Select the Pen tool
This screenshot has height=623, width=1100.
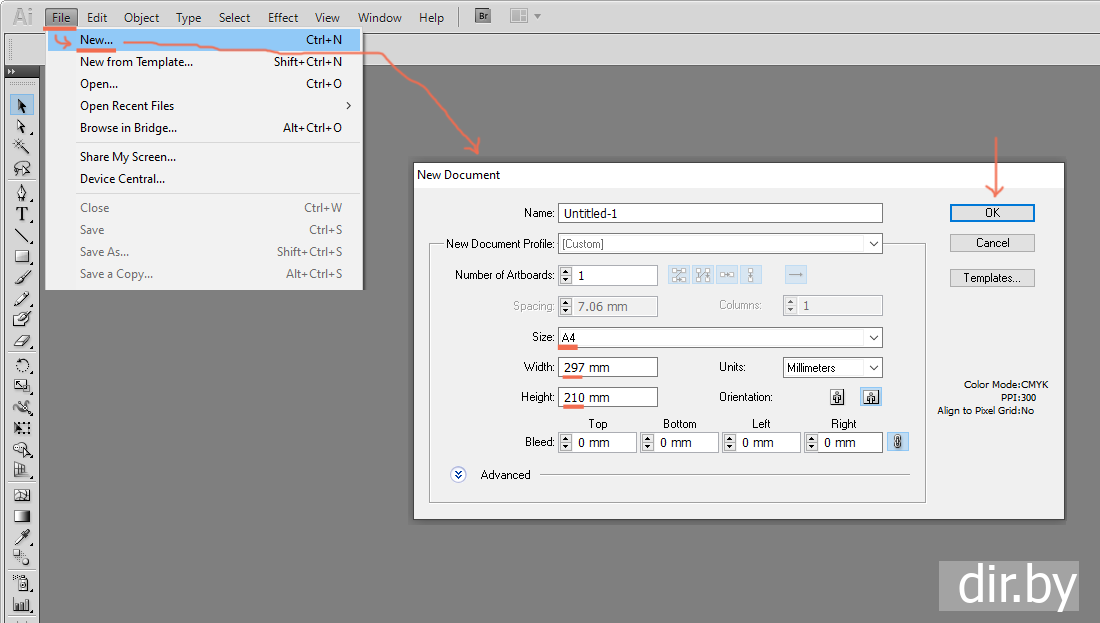point(21,193)
